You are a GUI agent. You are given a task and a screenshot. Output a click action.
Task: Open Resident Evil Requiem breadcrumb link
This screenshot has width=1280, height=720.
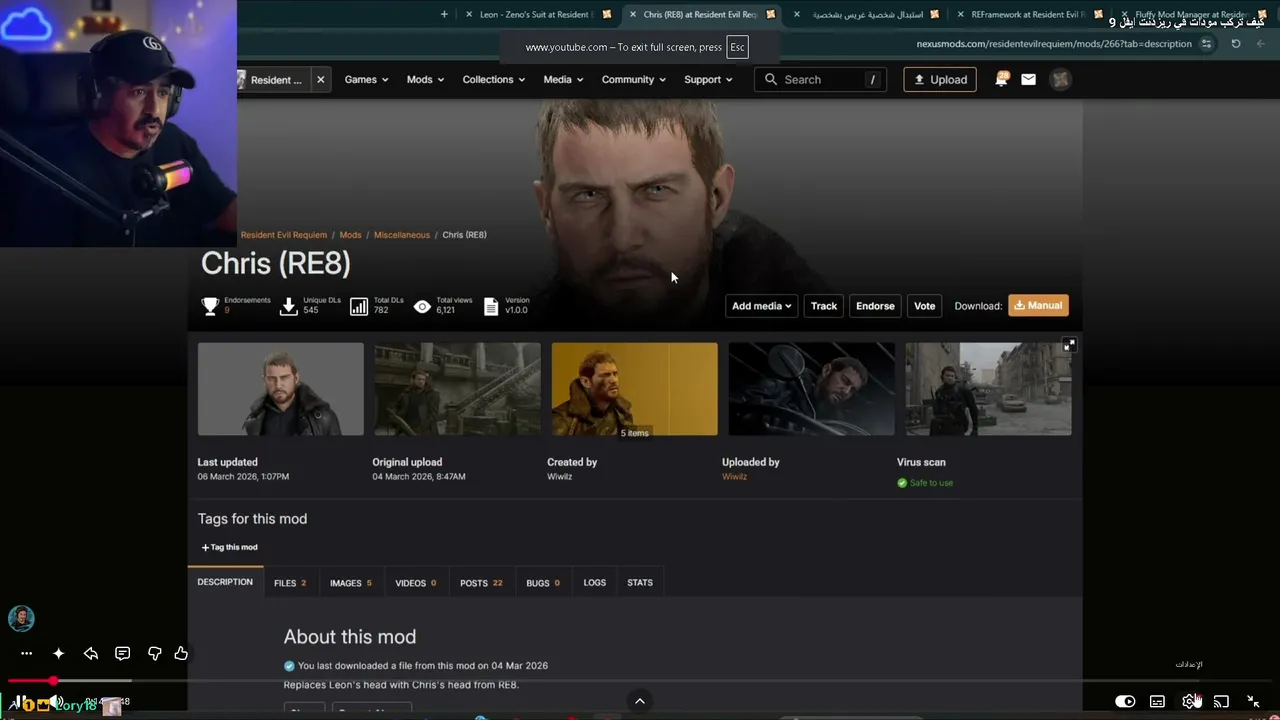(x=284, y=235)
